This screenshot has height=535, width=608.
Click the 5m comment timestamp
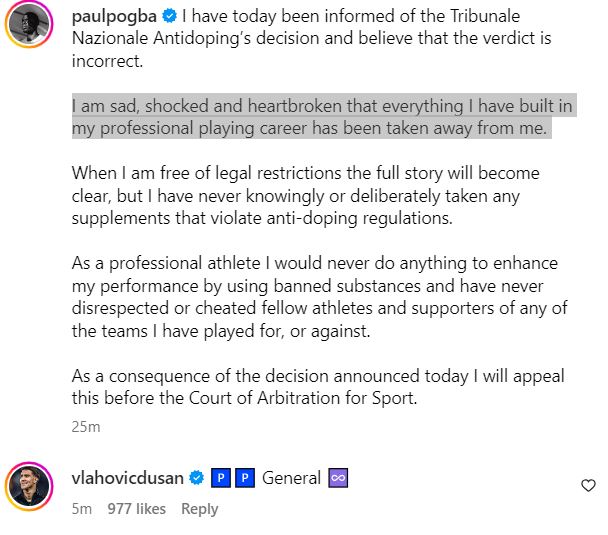click(82, 509)
